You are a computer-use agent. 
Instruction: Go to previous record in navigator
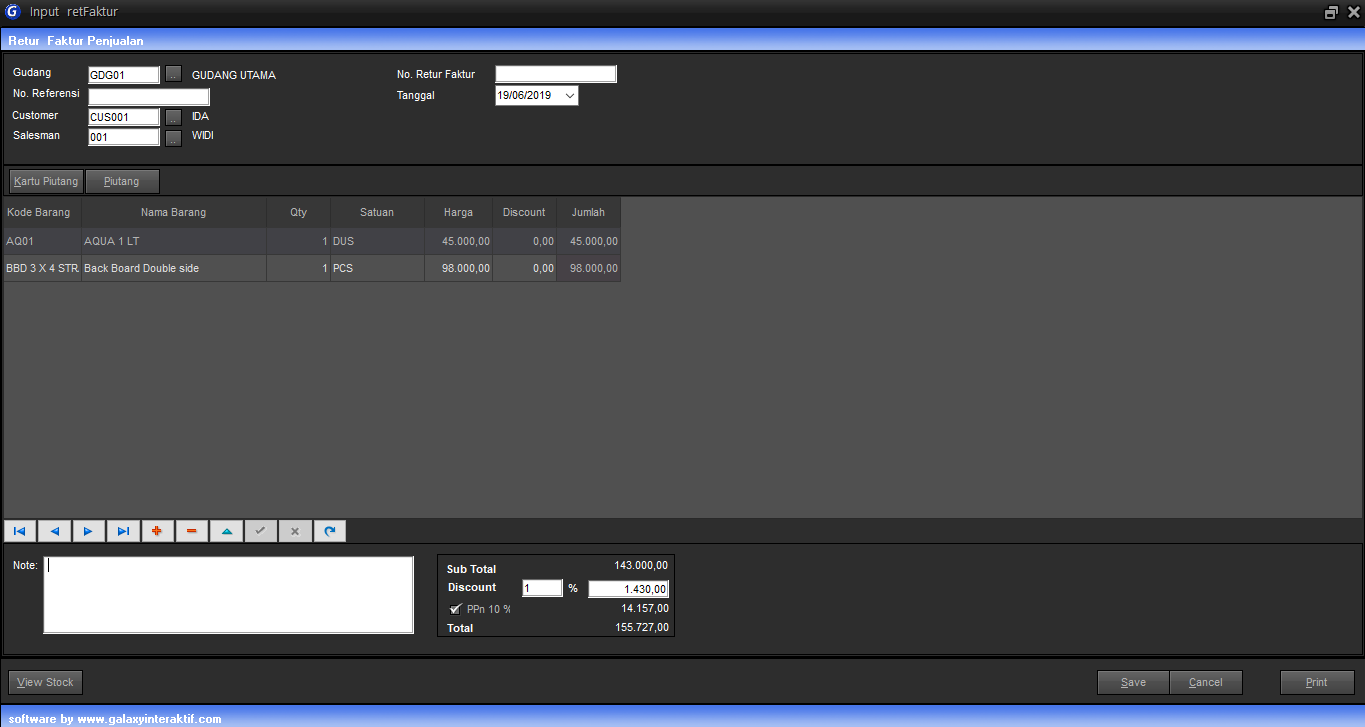coord(54,531)
